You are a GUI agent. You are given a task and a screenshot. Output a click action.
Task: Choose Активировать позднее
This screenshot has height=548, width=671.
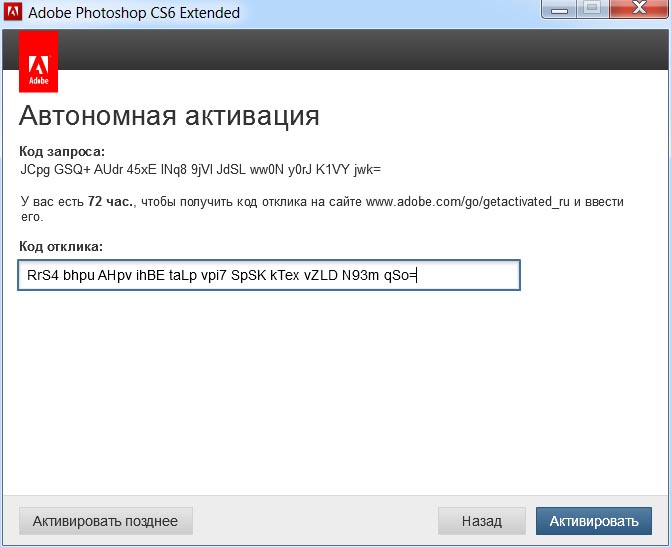105,521
